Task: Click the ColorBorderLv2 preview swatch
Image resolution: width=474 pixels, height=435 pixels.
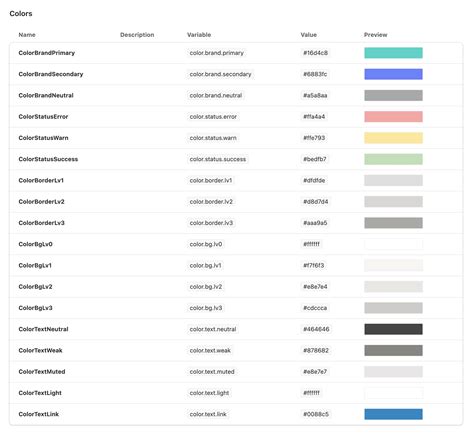Action: (x=393, y=202)
